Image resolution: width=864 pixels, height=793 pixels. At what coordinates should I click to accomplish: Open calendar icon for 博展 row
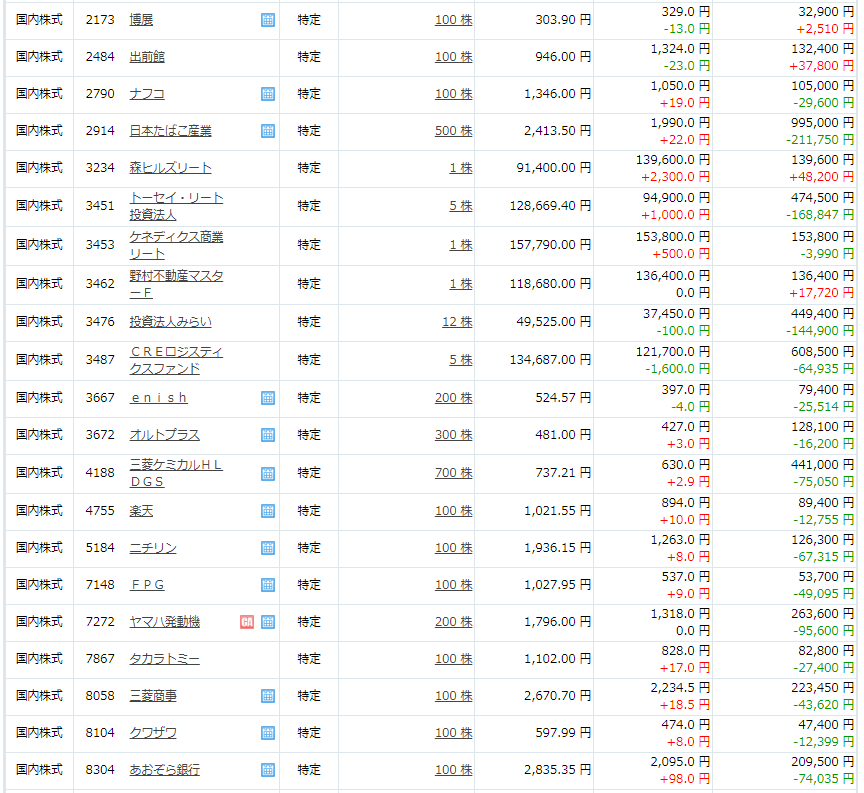[x=268, y=20]
